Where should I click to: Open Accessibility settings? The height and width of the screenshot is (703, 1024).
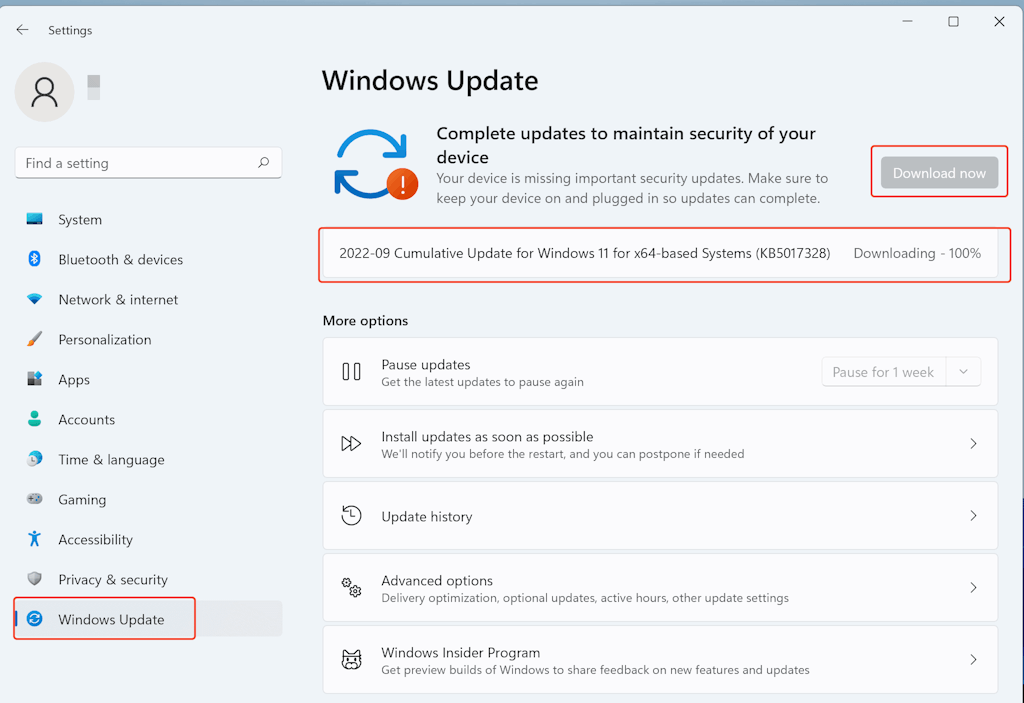pyautogui.click(x=148, y=539)
